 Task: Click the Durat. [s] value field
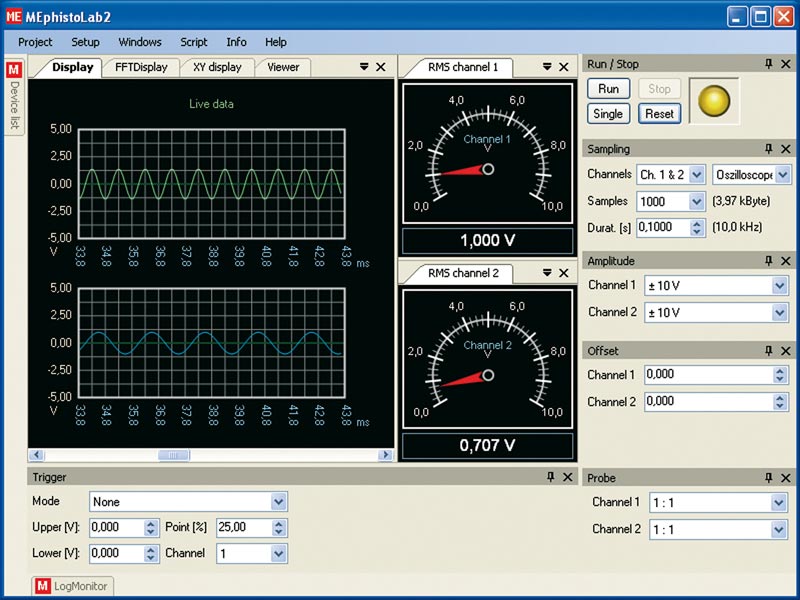tap(663, 228)
